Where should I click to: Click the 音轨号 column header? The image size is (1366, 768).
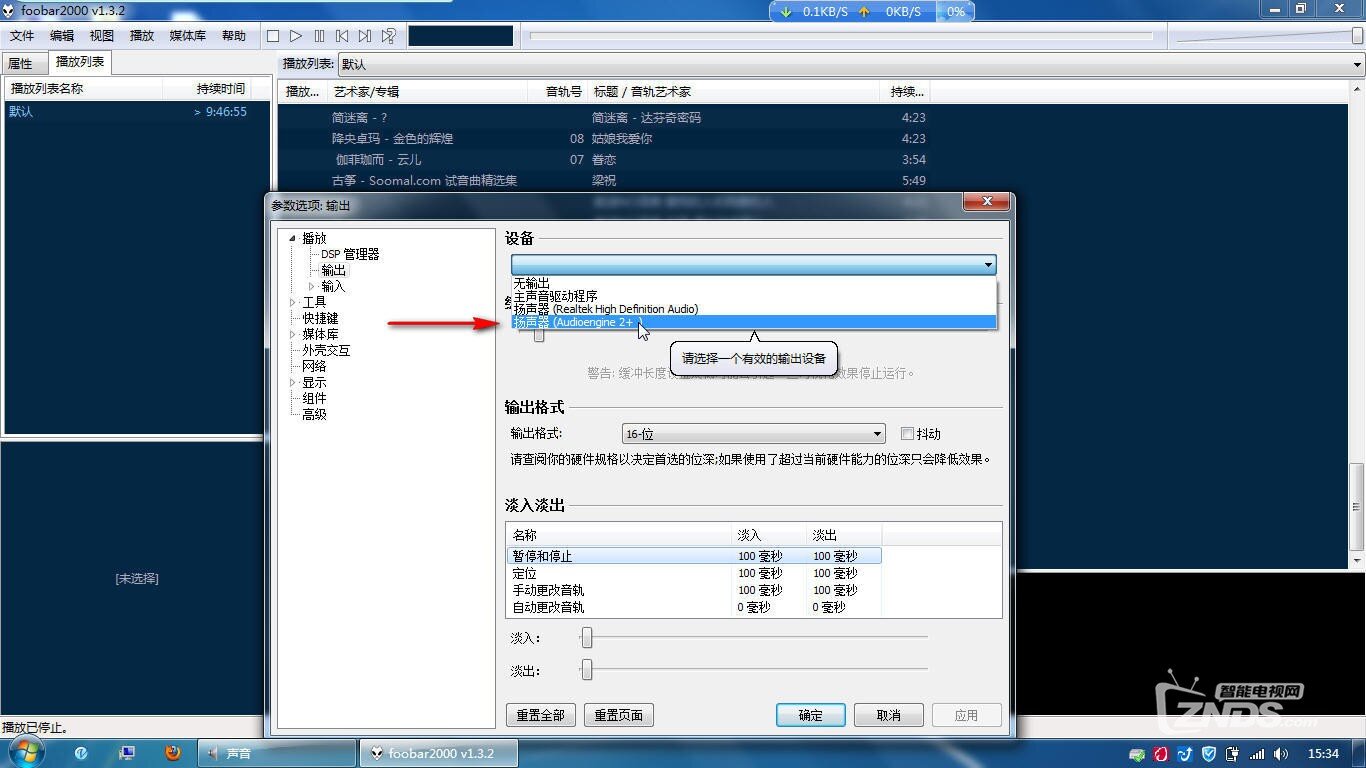558,91
